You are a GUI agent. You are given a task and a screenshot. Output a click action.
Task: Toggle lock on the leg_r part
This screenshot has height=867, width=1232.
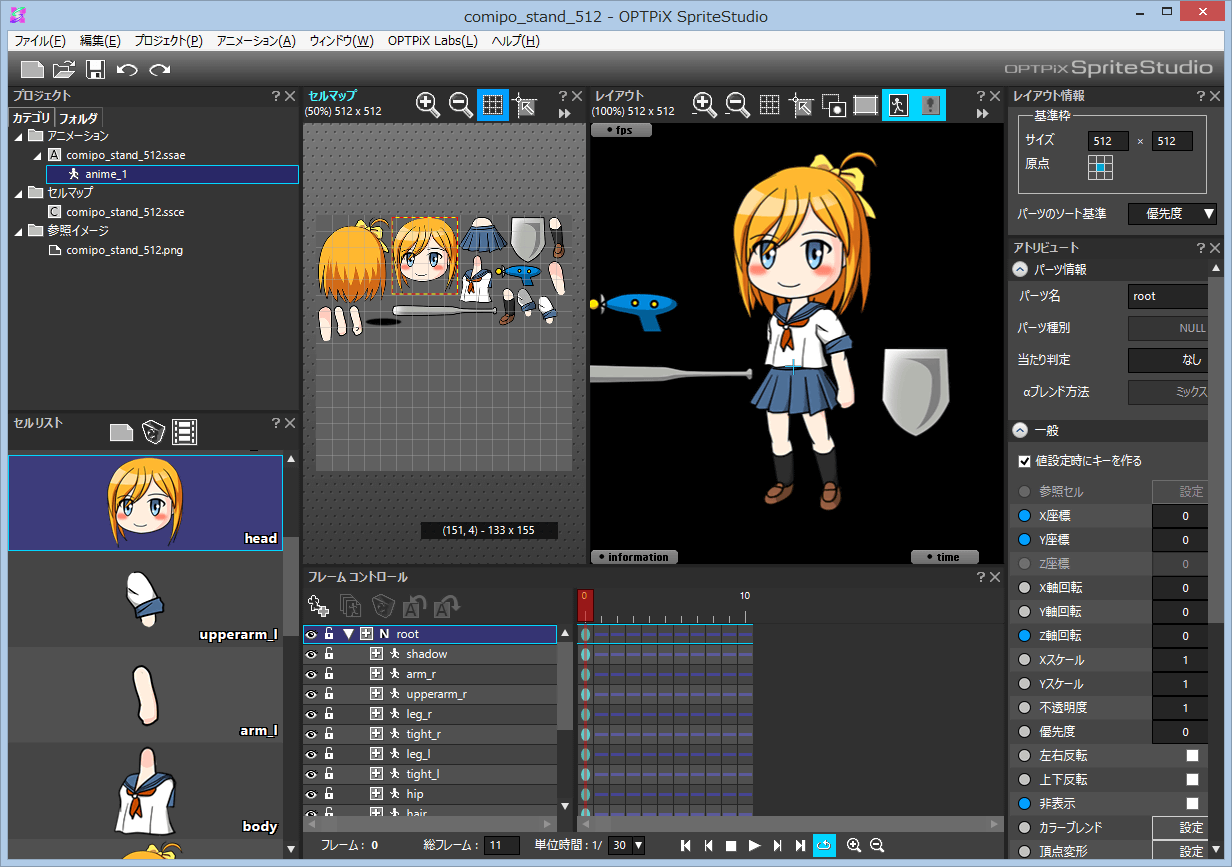coord(329,714)
